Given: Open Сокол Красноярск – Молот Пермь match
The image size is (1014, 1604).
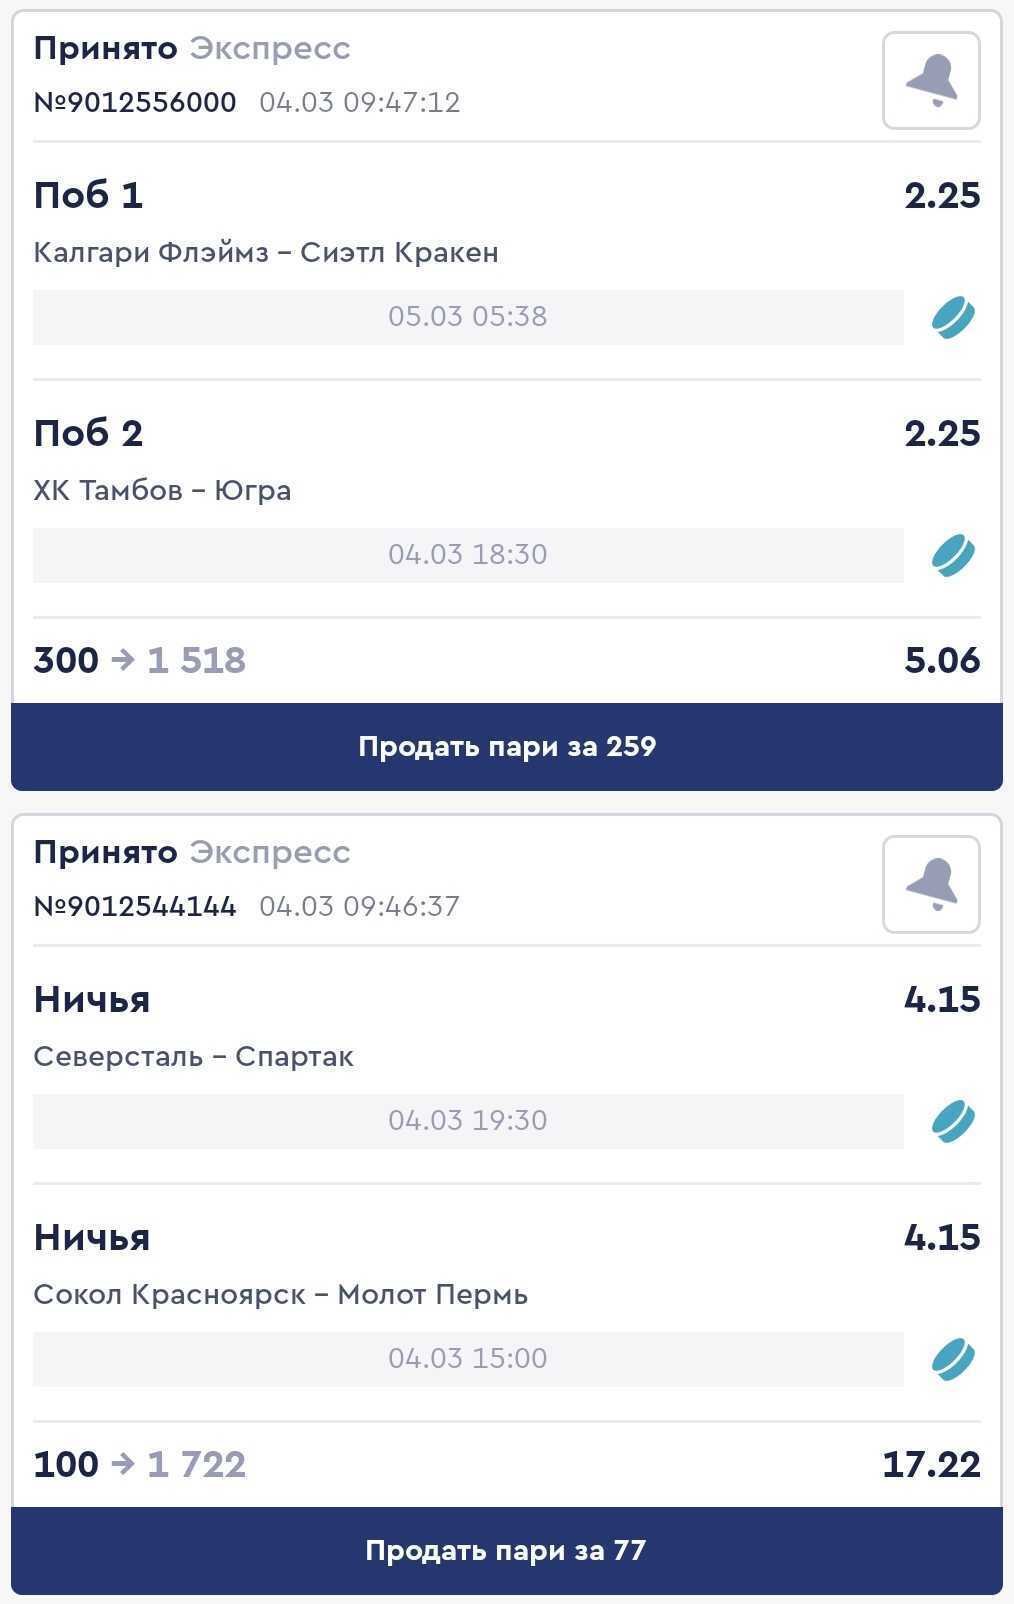Looking at the screenshot, I should tap(280, 1294).
